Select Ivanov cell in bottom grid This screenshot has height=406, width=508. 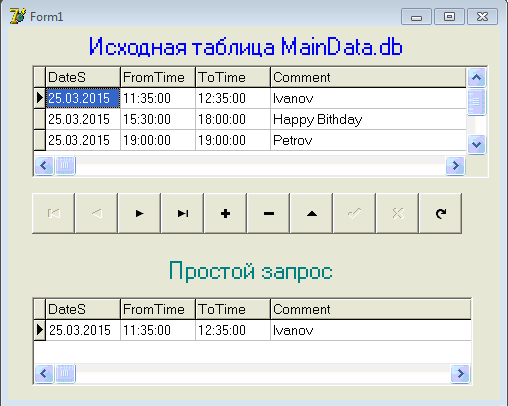(371, 330)
